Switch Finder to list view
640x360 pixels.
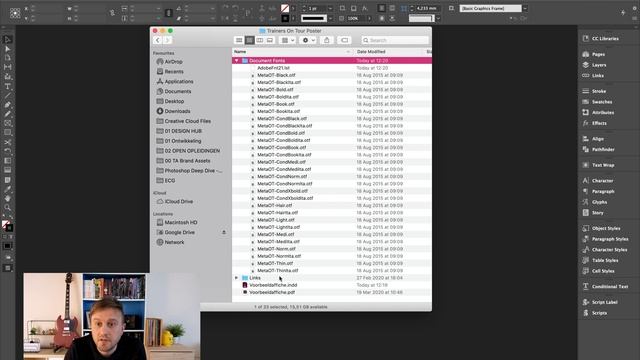249,40
